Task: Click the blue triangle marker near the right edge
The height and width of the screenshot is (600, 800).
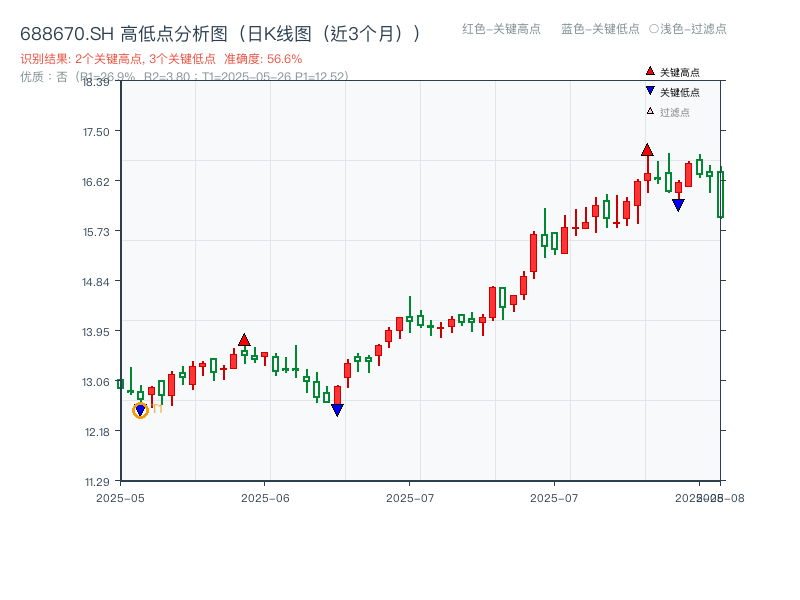Action: (678, 204)
